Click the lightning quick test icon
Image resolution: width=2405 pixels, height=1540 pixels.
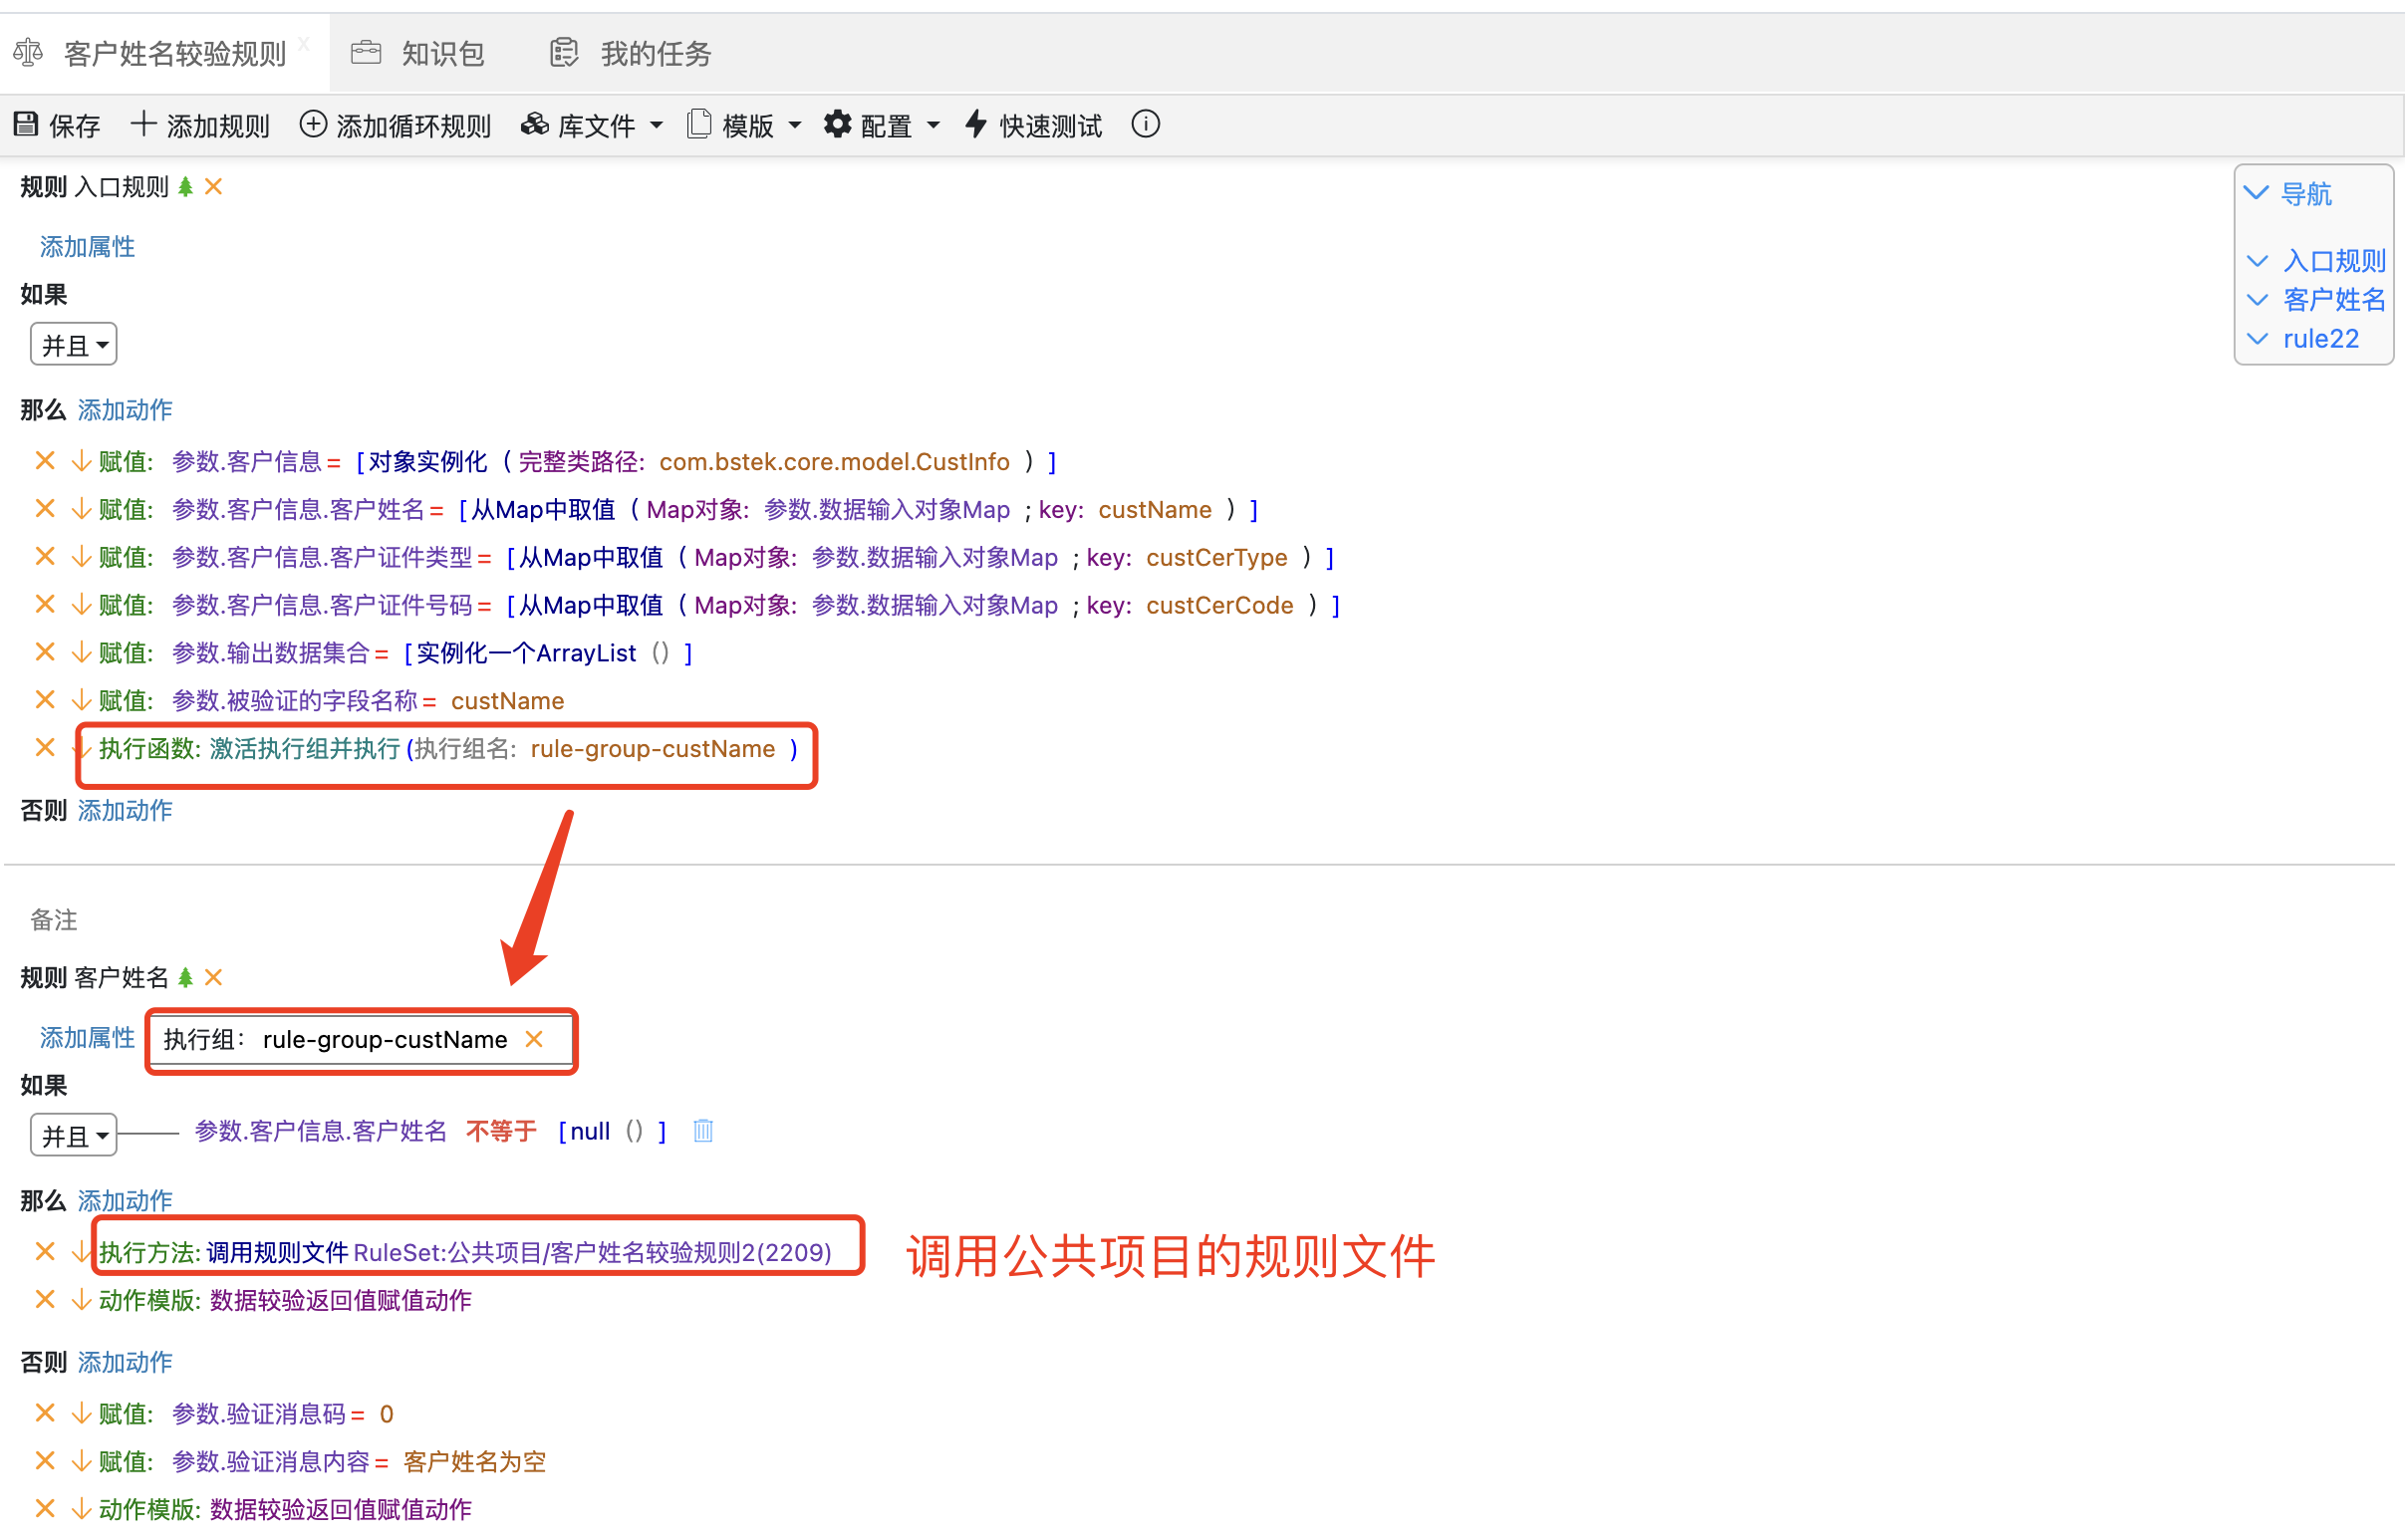tap(976, 124)
